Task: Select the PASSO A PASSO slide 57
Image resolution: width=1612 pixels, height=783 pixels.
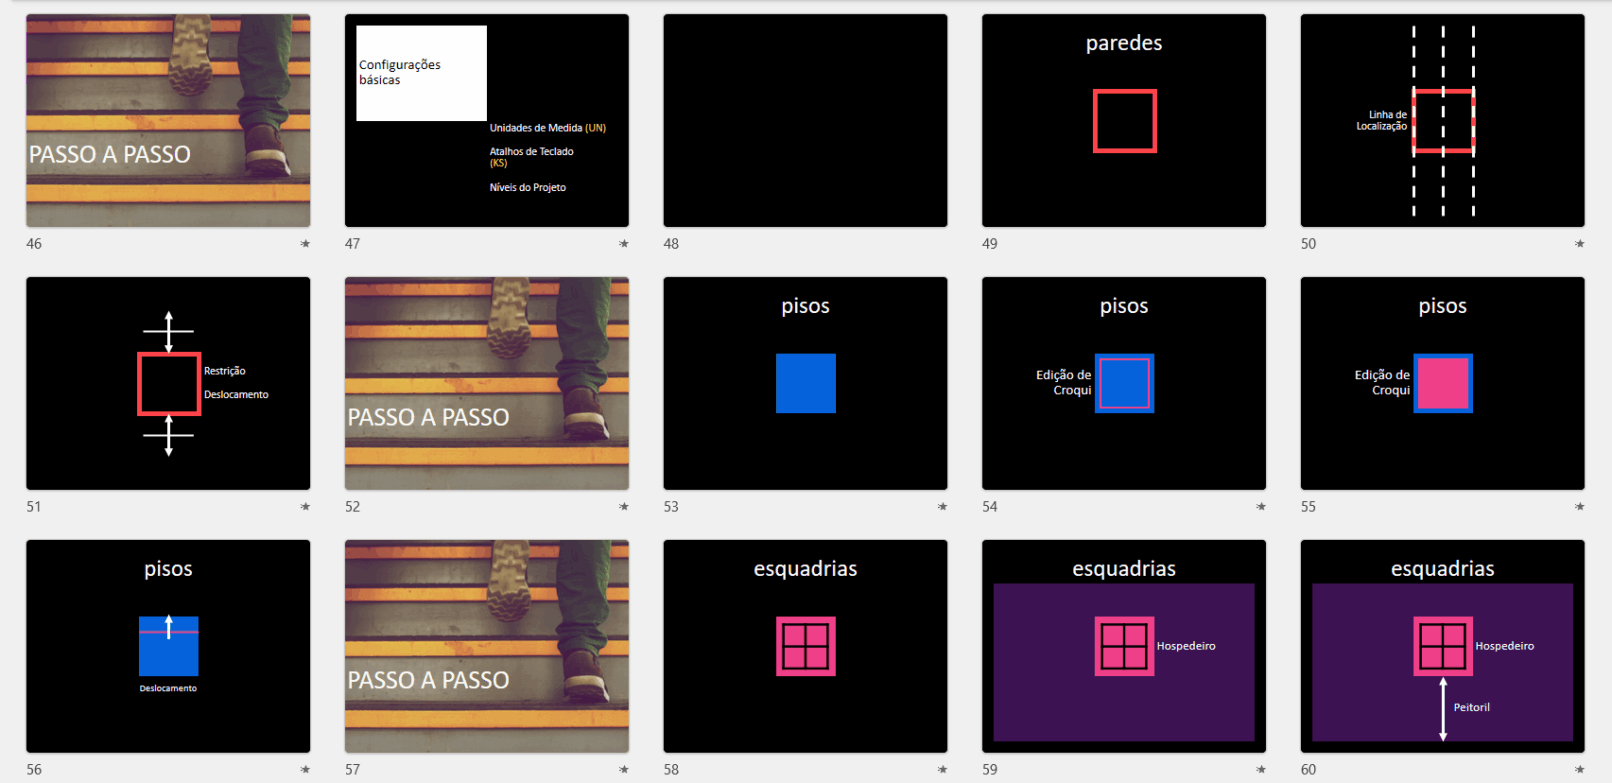Action: 486,646
